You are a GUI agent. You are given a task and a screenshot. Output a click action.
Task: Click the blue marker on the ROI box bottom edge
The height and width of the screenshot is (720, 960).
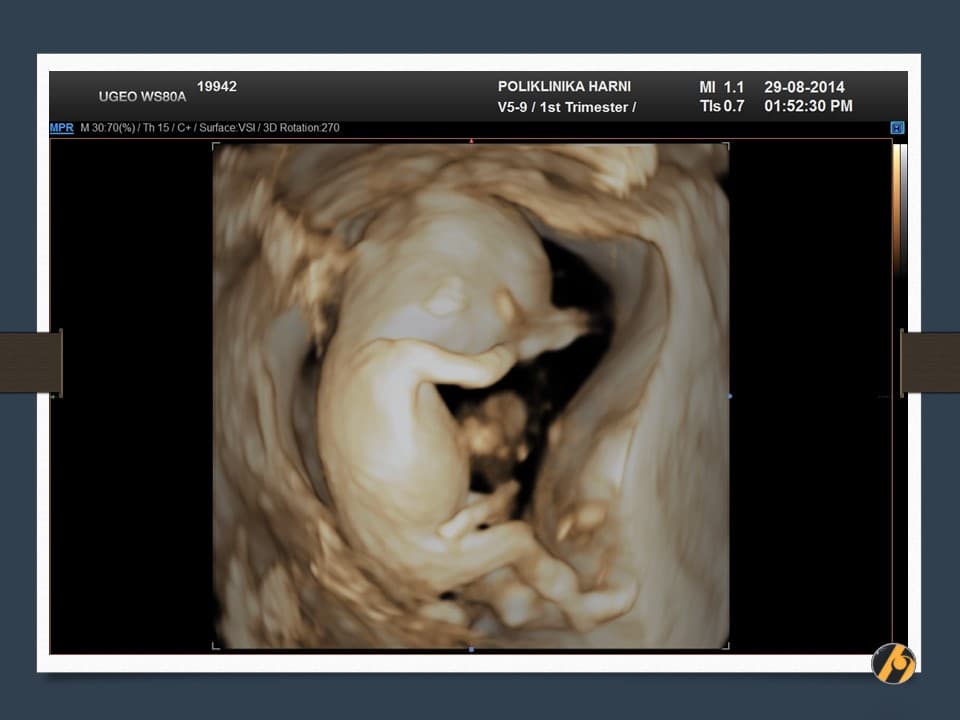471,649
